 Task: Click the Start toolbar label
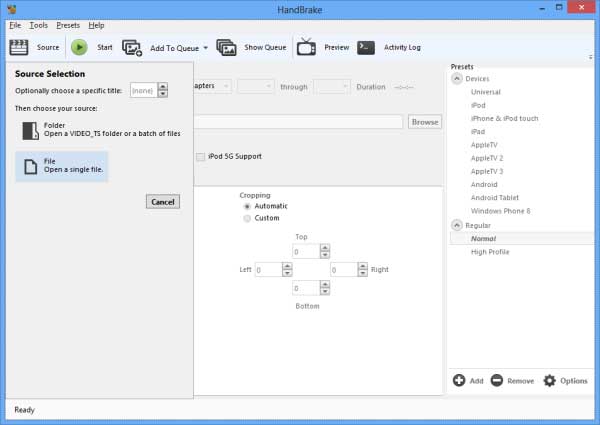pos(104,47)
